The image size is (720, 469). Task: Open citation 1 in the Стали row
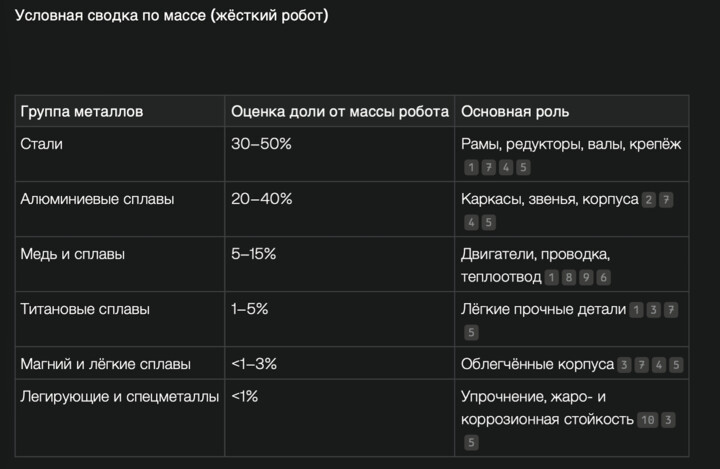[x=471, y=167]
